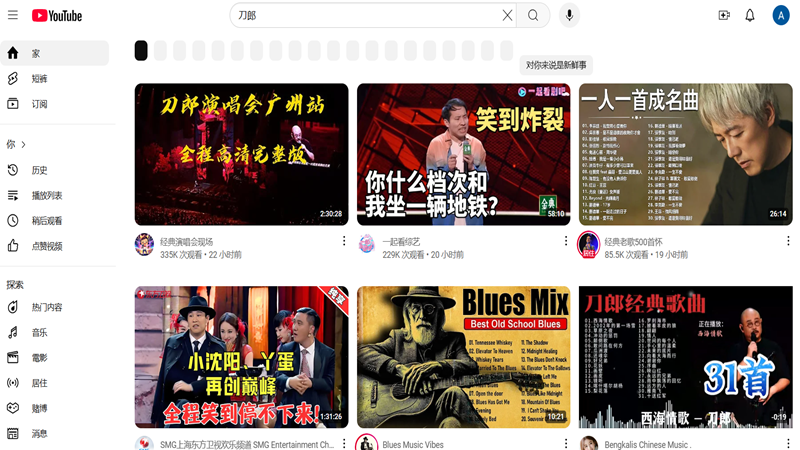Click the YouTube logo

point(57,15)
